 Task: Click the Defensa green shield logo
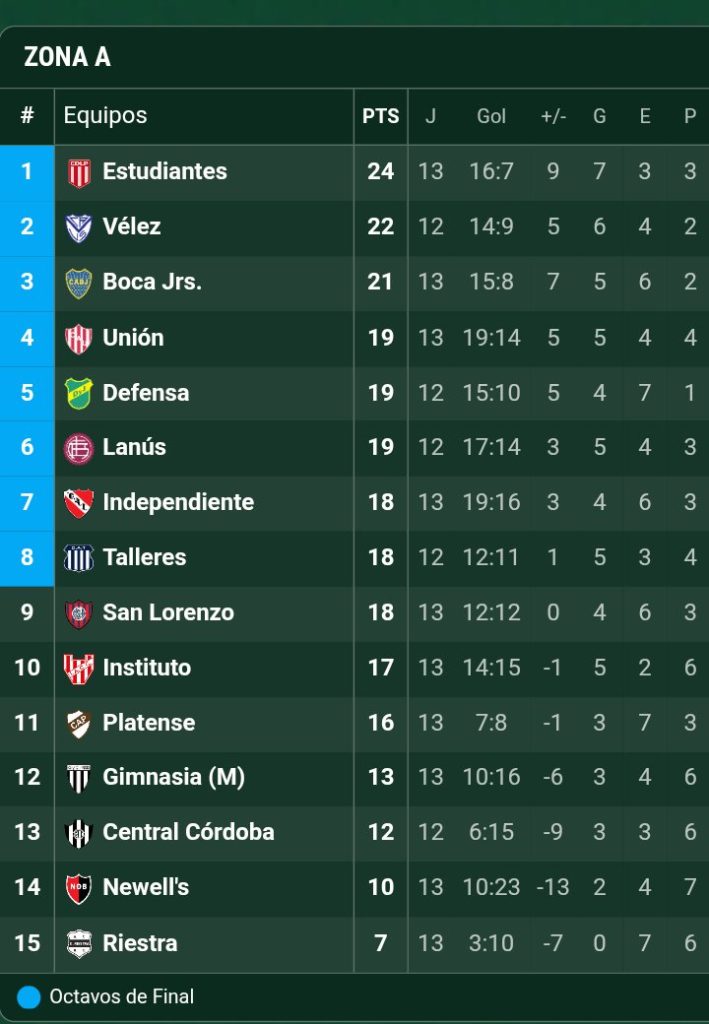pos(78,392)
